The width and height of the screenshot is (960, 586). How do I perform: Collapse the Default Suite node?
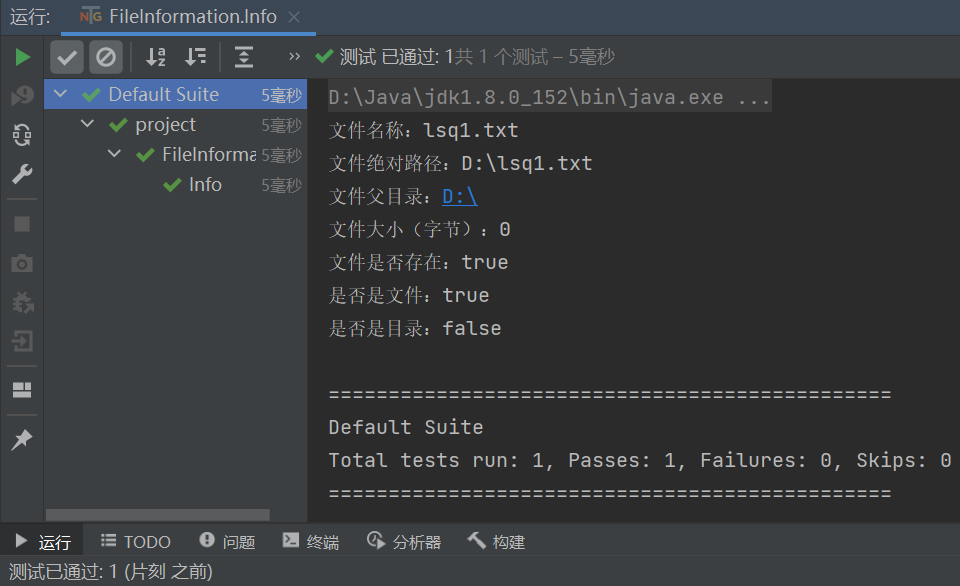click(x=62, y=94)
